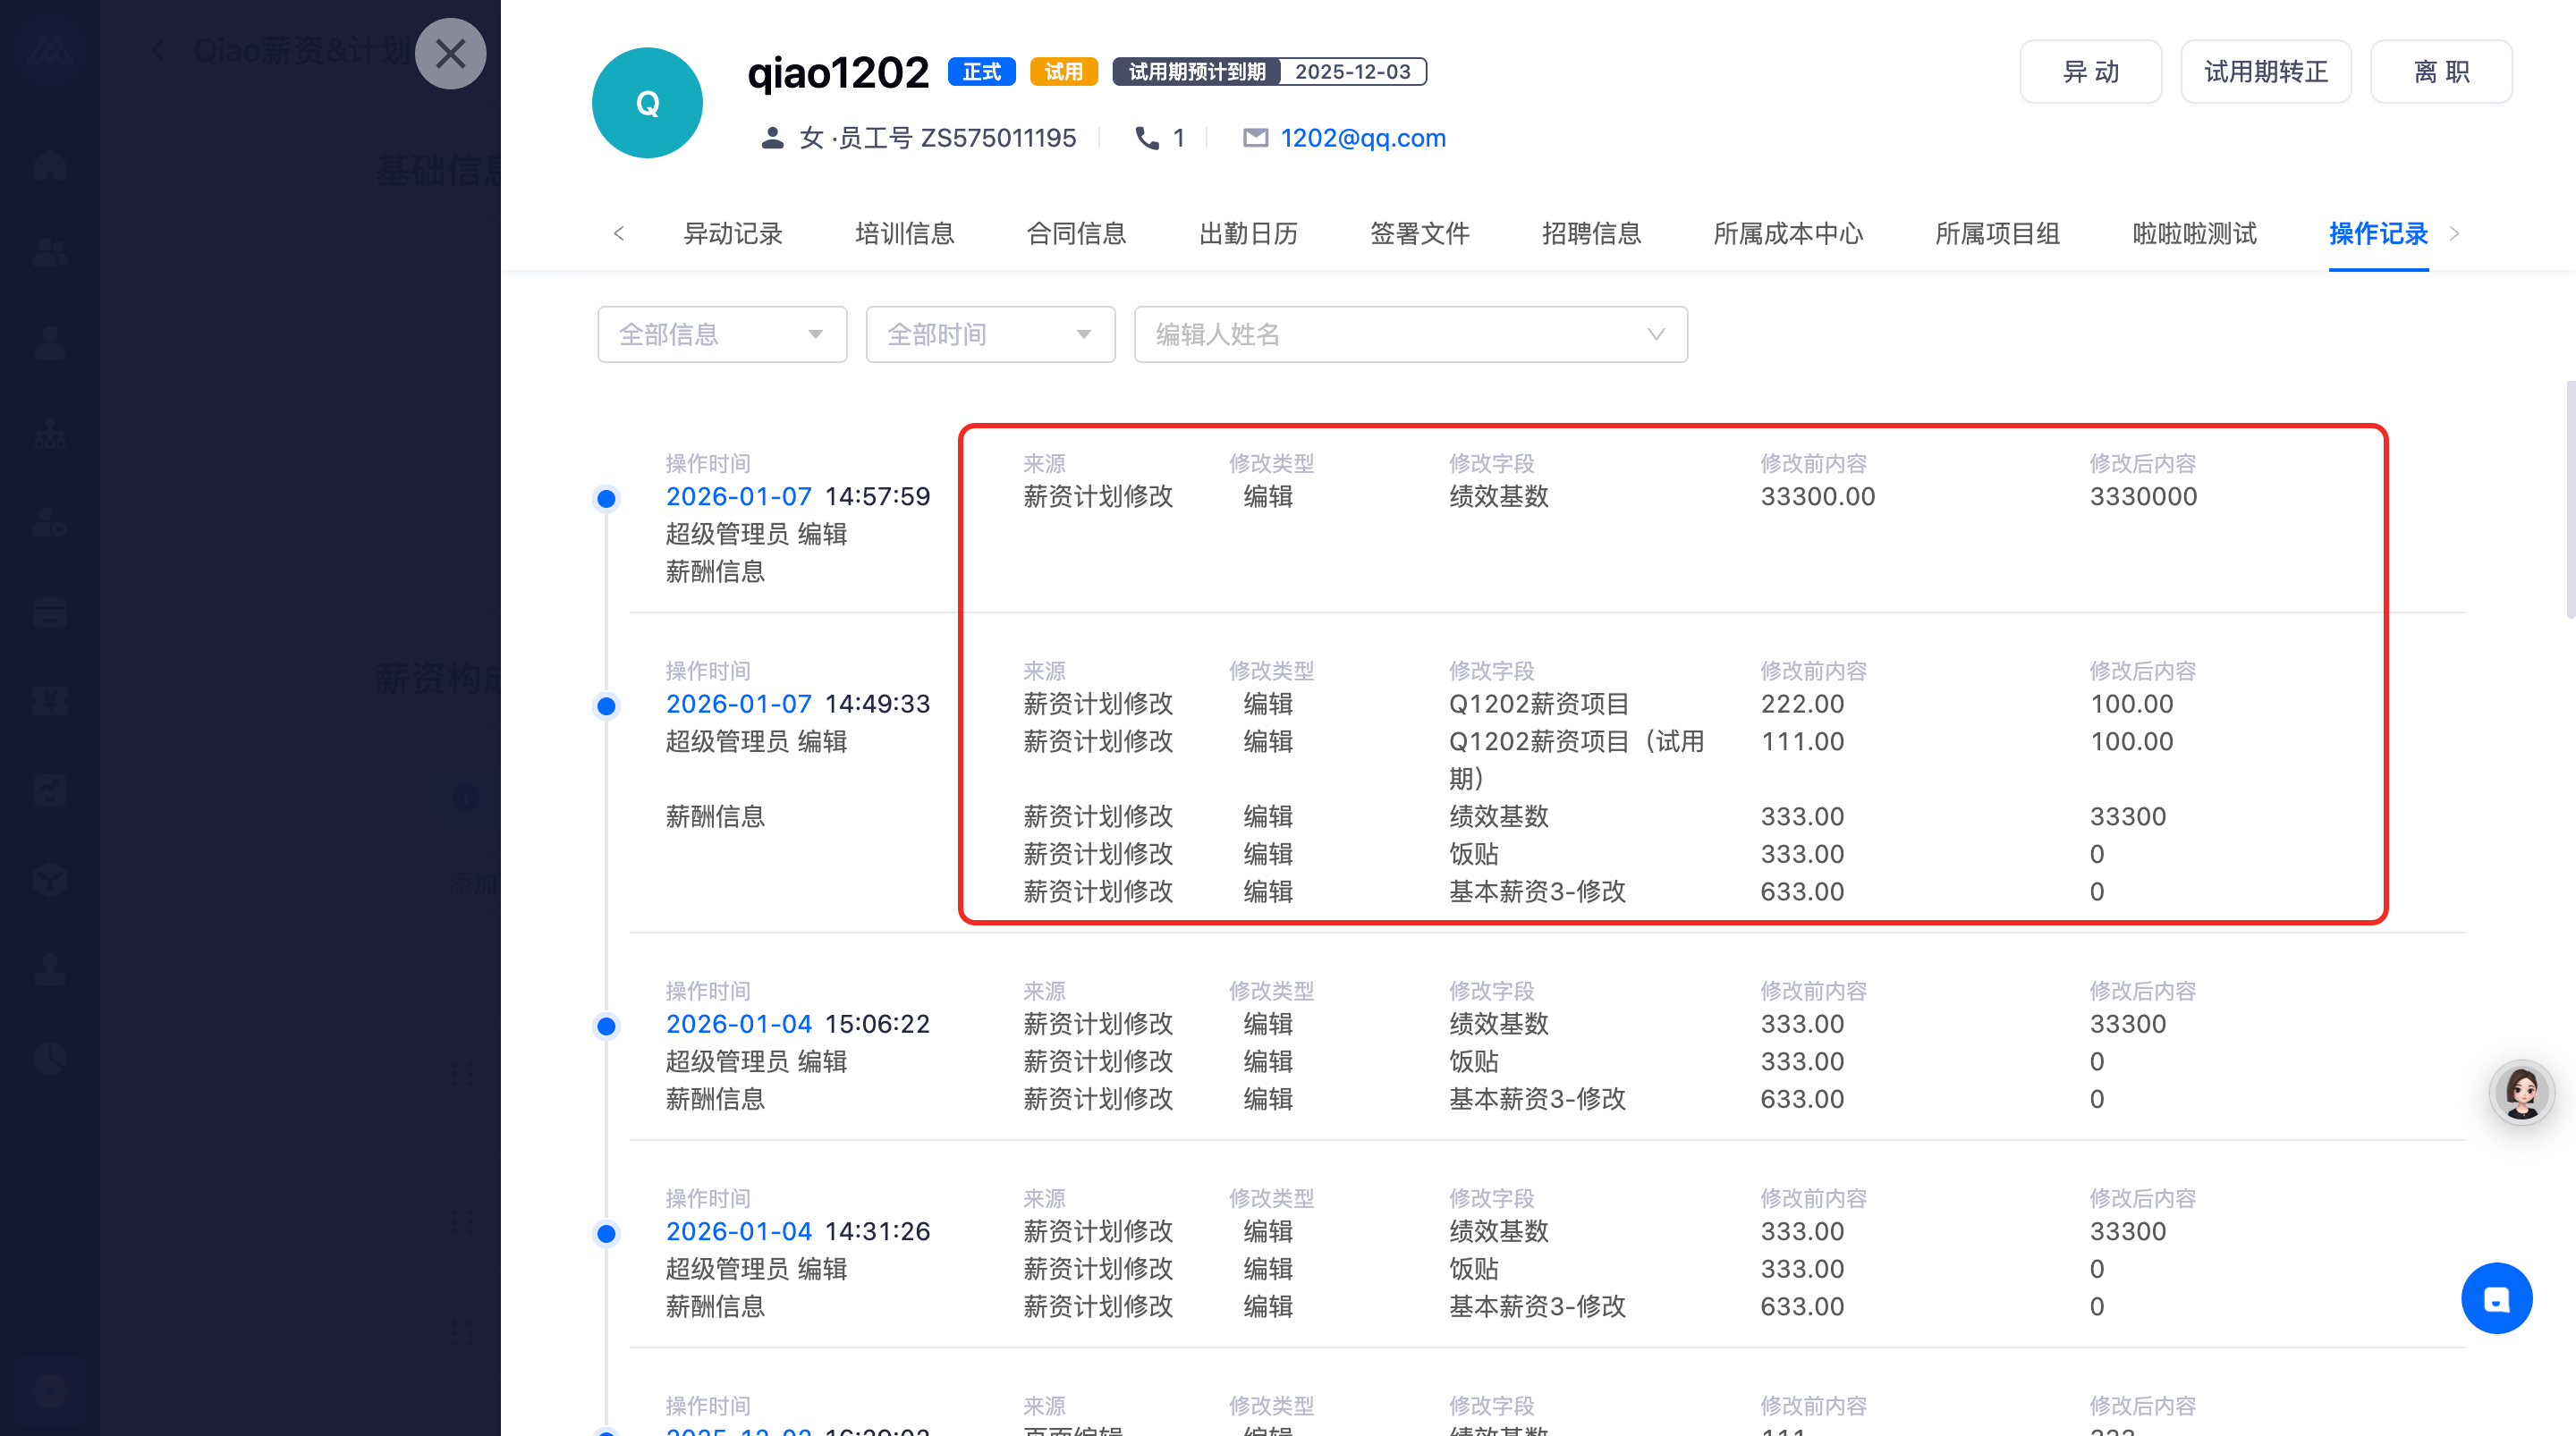
Task: Open the blue chat bubble floating button
Action: 2496,1298
